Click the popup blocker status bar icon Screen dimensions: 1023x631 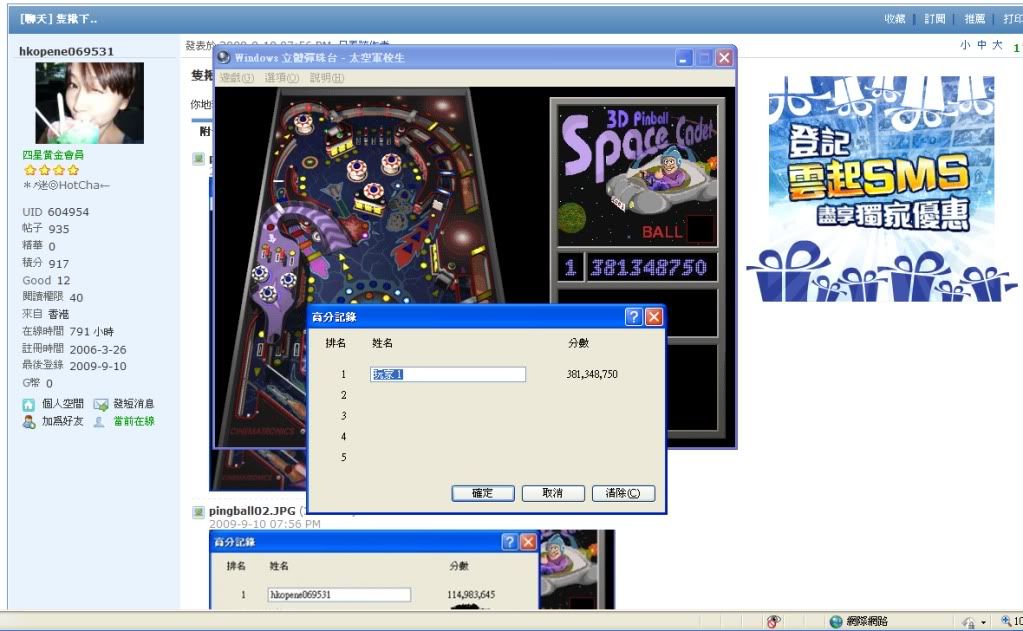coord(774,621)
